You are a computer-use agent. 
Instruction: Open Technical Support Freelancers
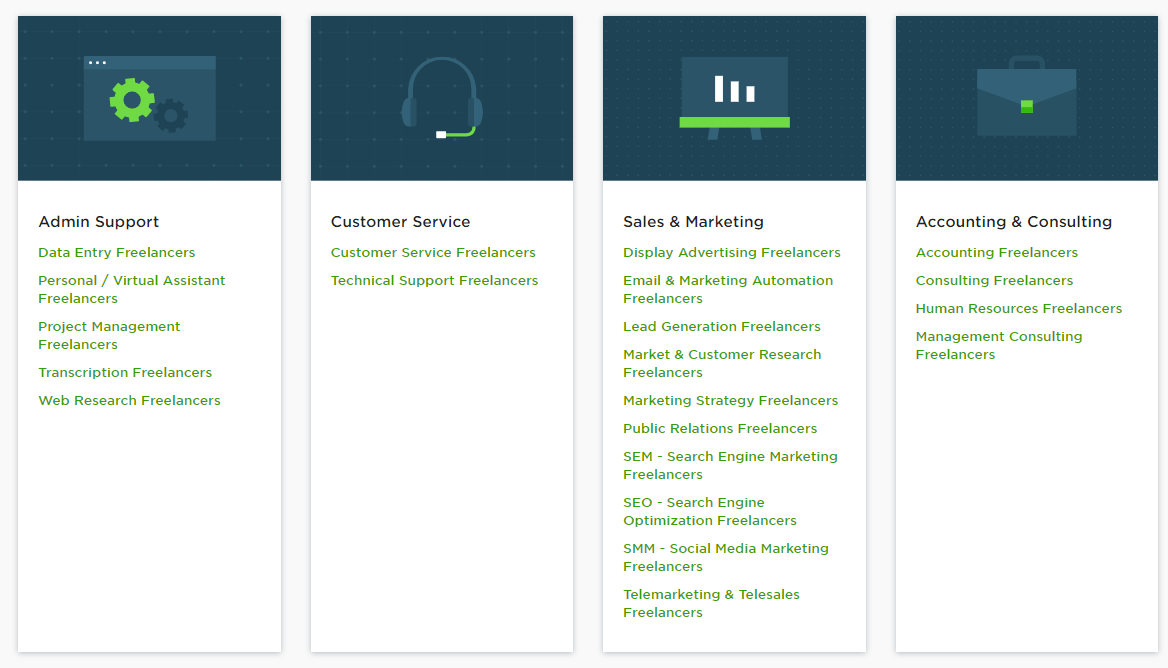(x=434, y=281)
